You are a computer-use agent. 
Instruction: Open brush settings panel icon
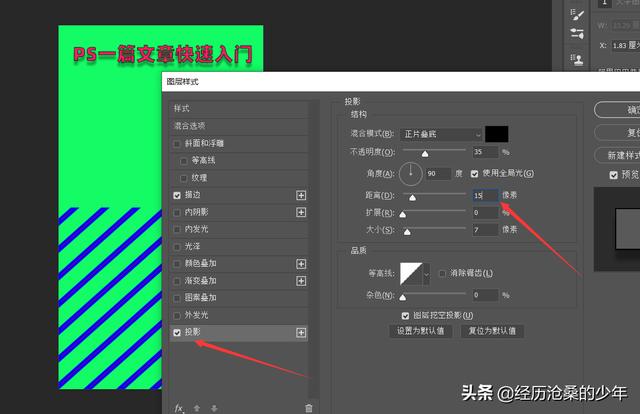point(577,15)
